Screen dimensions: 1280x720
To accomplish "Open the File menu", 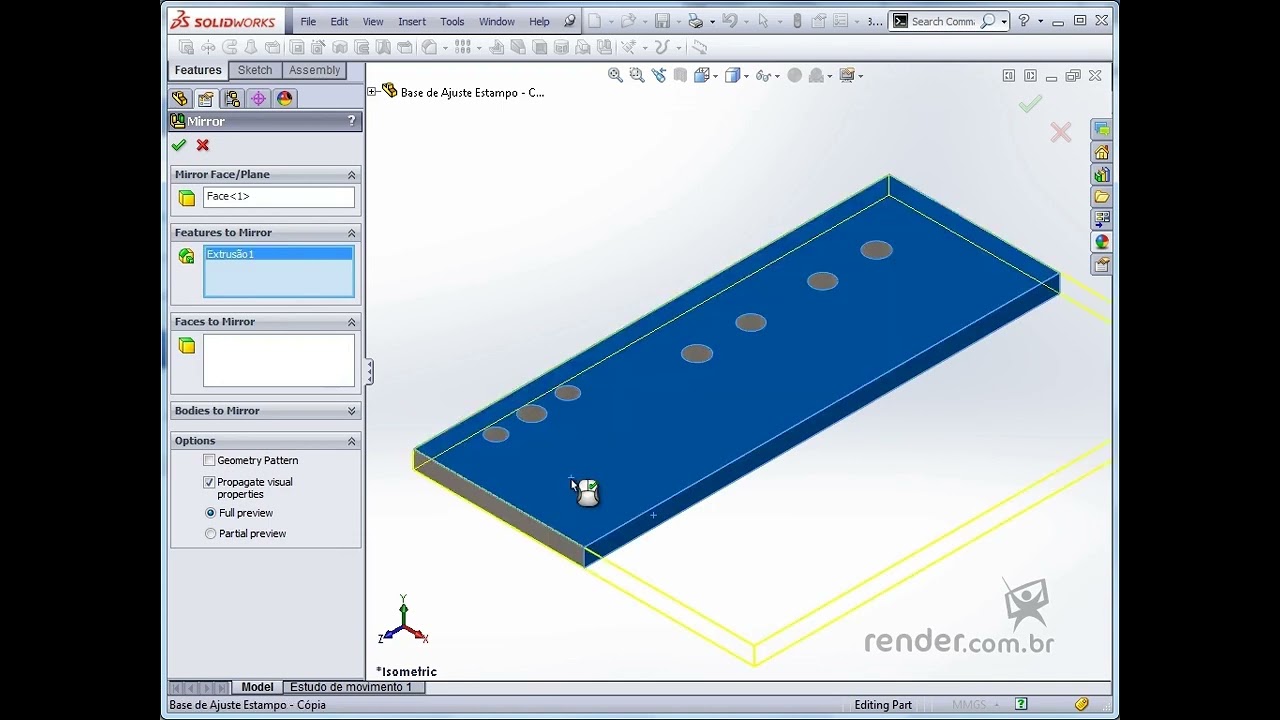I will [308, 21].
